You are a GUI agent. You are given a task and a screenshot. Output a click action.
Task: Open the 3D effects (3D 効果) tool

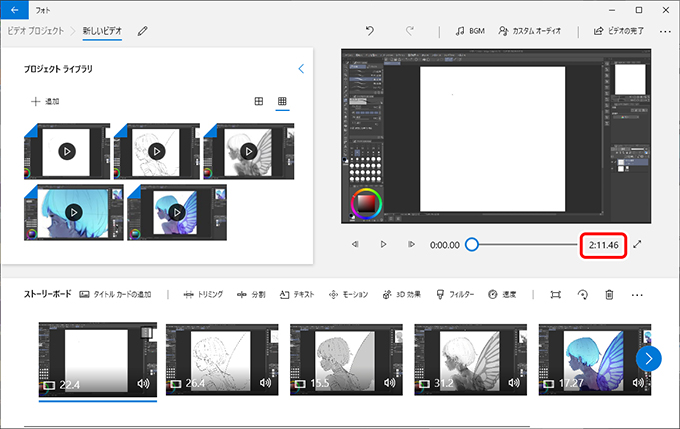tap(402, 295)
